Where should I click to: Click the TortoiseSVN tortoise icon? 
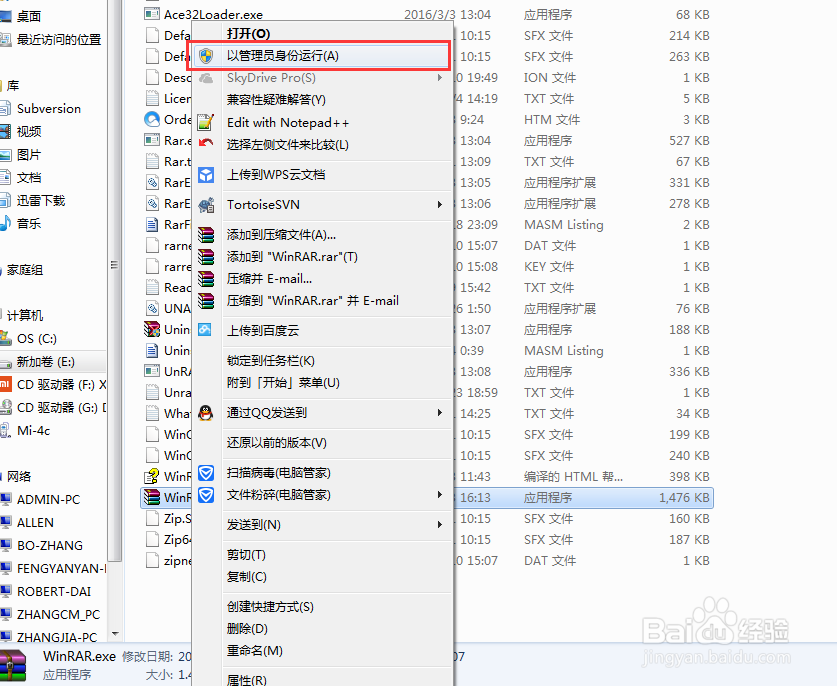(206, 204)
